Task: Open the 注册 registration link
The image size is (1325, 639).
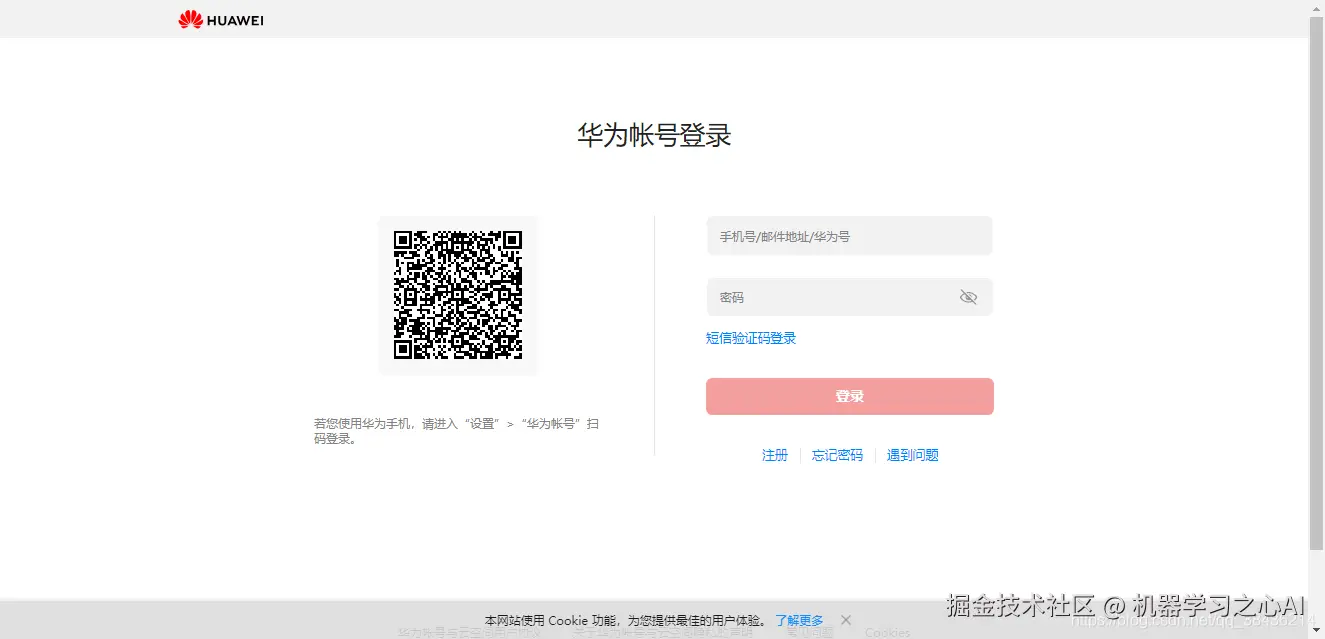Action: click(x=775, y=455)
